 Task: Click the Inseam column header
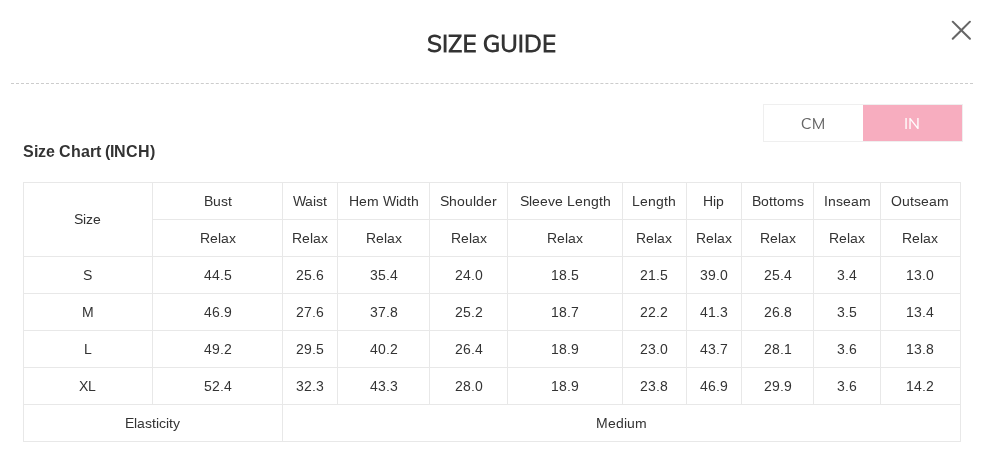(x=847, y=201)
